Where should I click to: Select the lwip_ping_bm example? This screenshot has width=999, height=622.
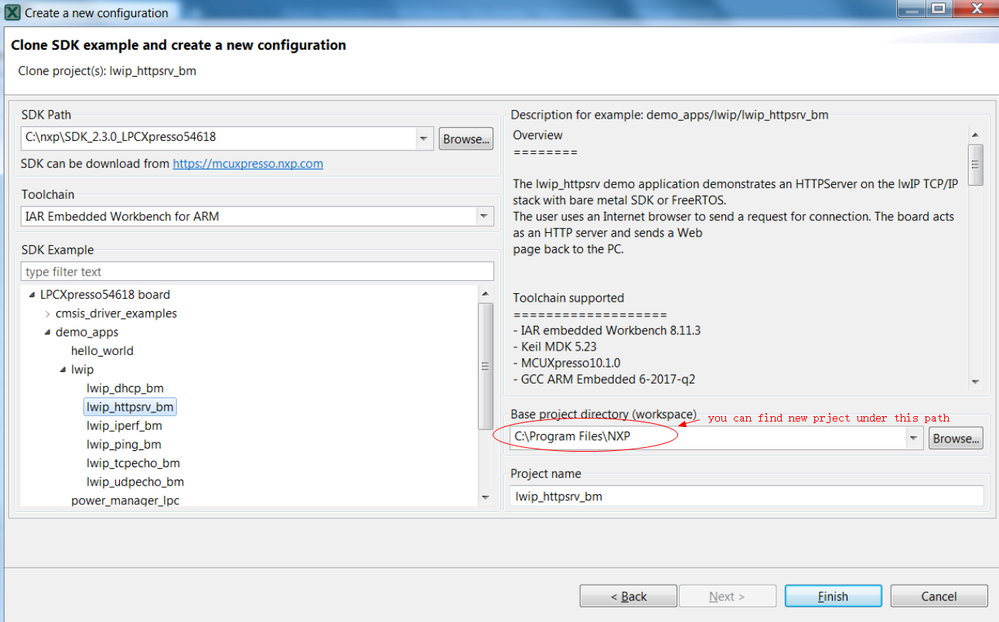coord(124,444)
